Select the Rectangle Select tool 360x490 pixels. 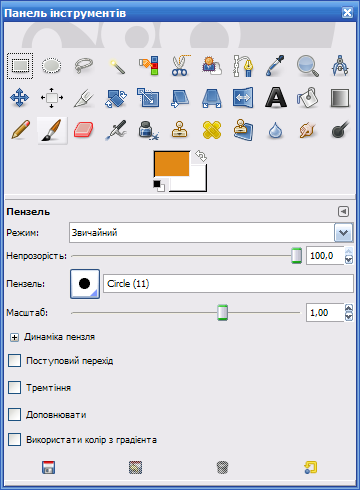[20, 66]
